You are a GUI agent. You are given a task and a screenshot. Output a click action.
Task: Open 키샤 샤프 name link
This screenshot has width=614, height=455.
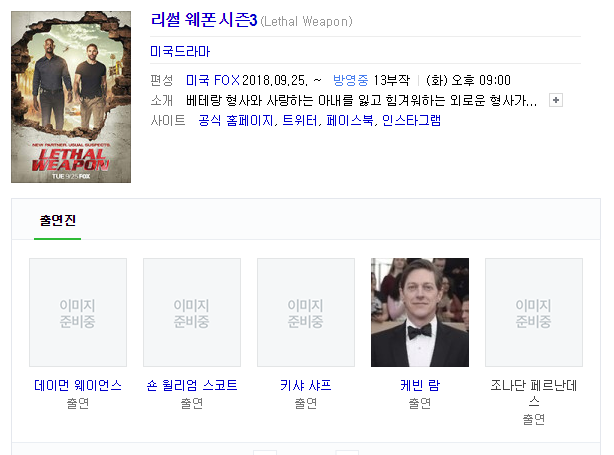tap(306, 385)
